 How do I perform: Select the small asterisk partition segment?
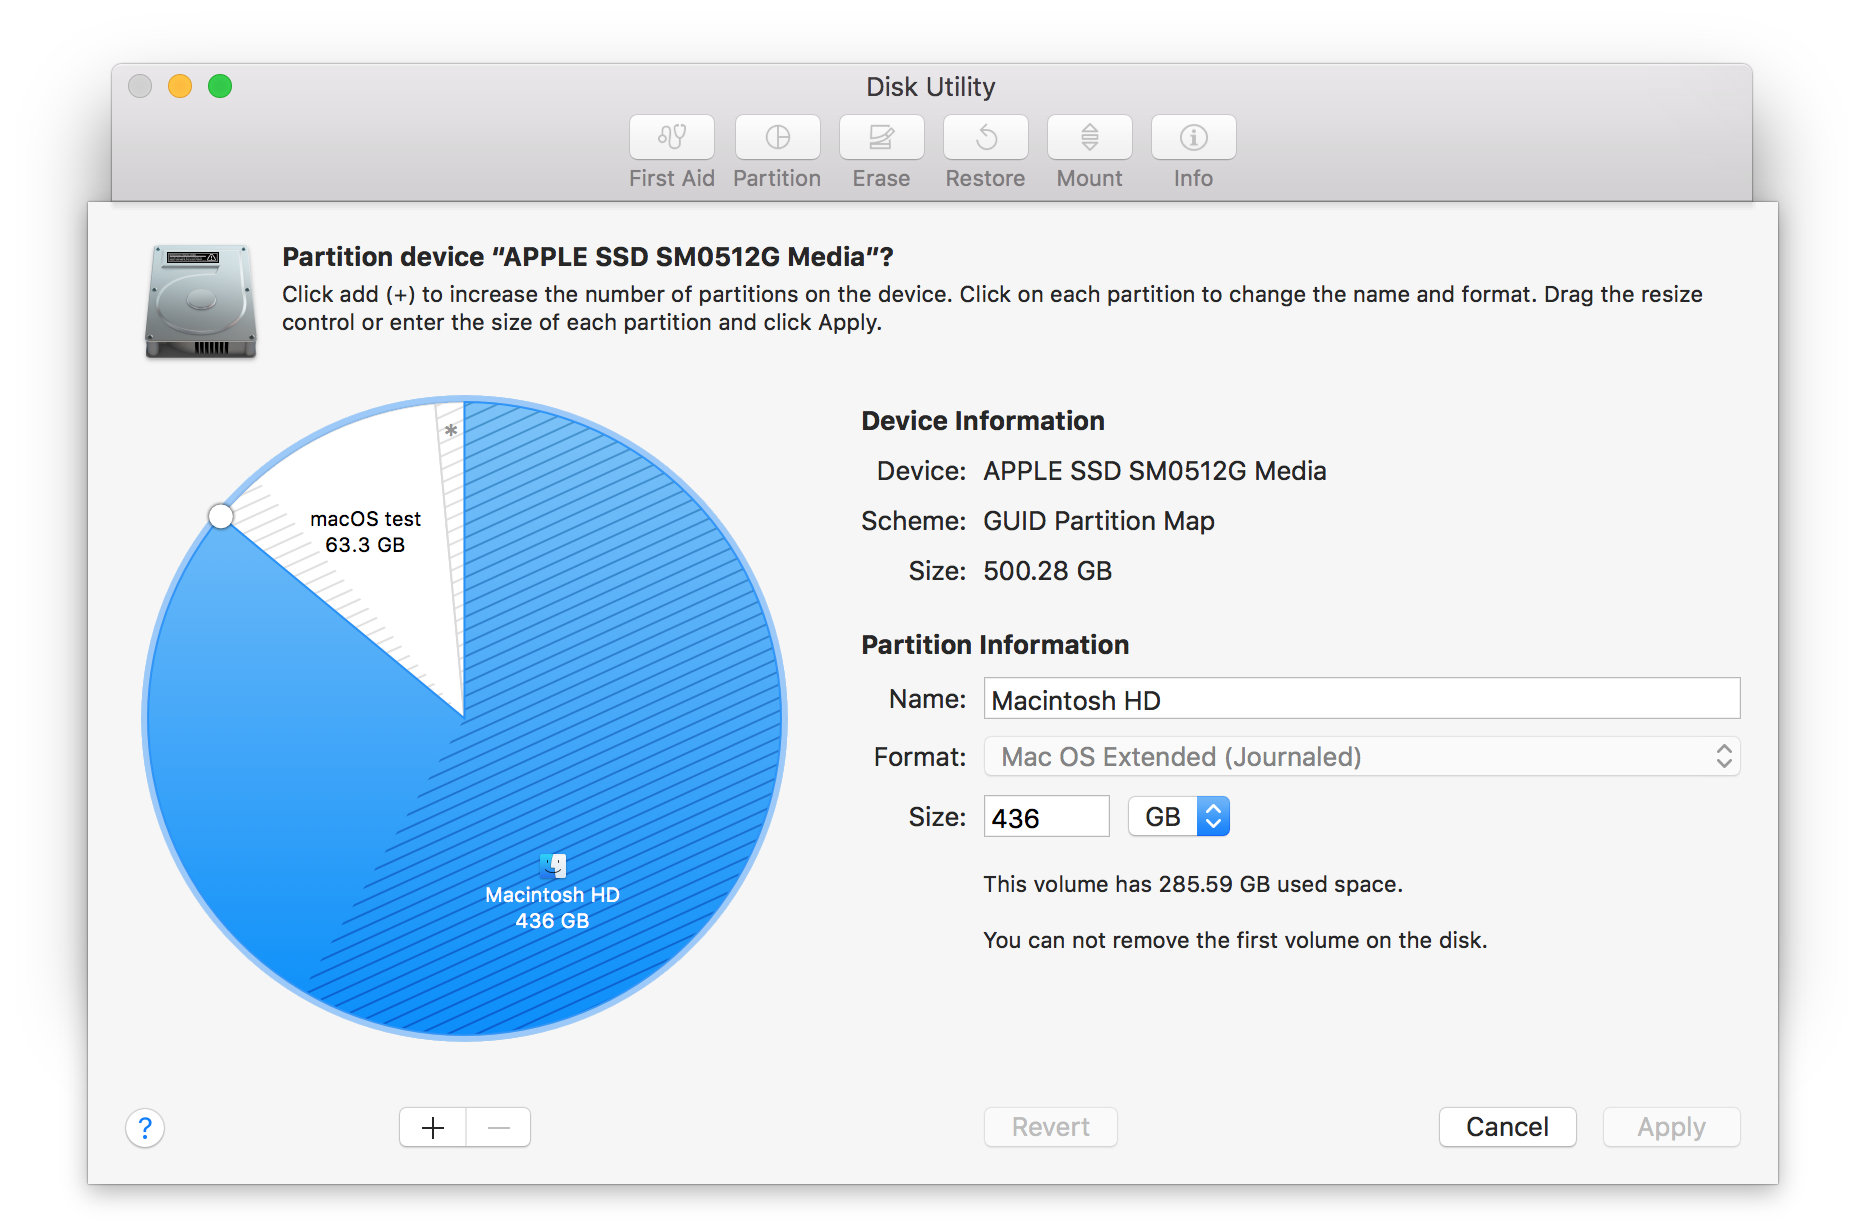[452, 430]
